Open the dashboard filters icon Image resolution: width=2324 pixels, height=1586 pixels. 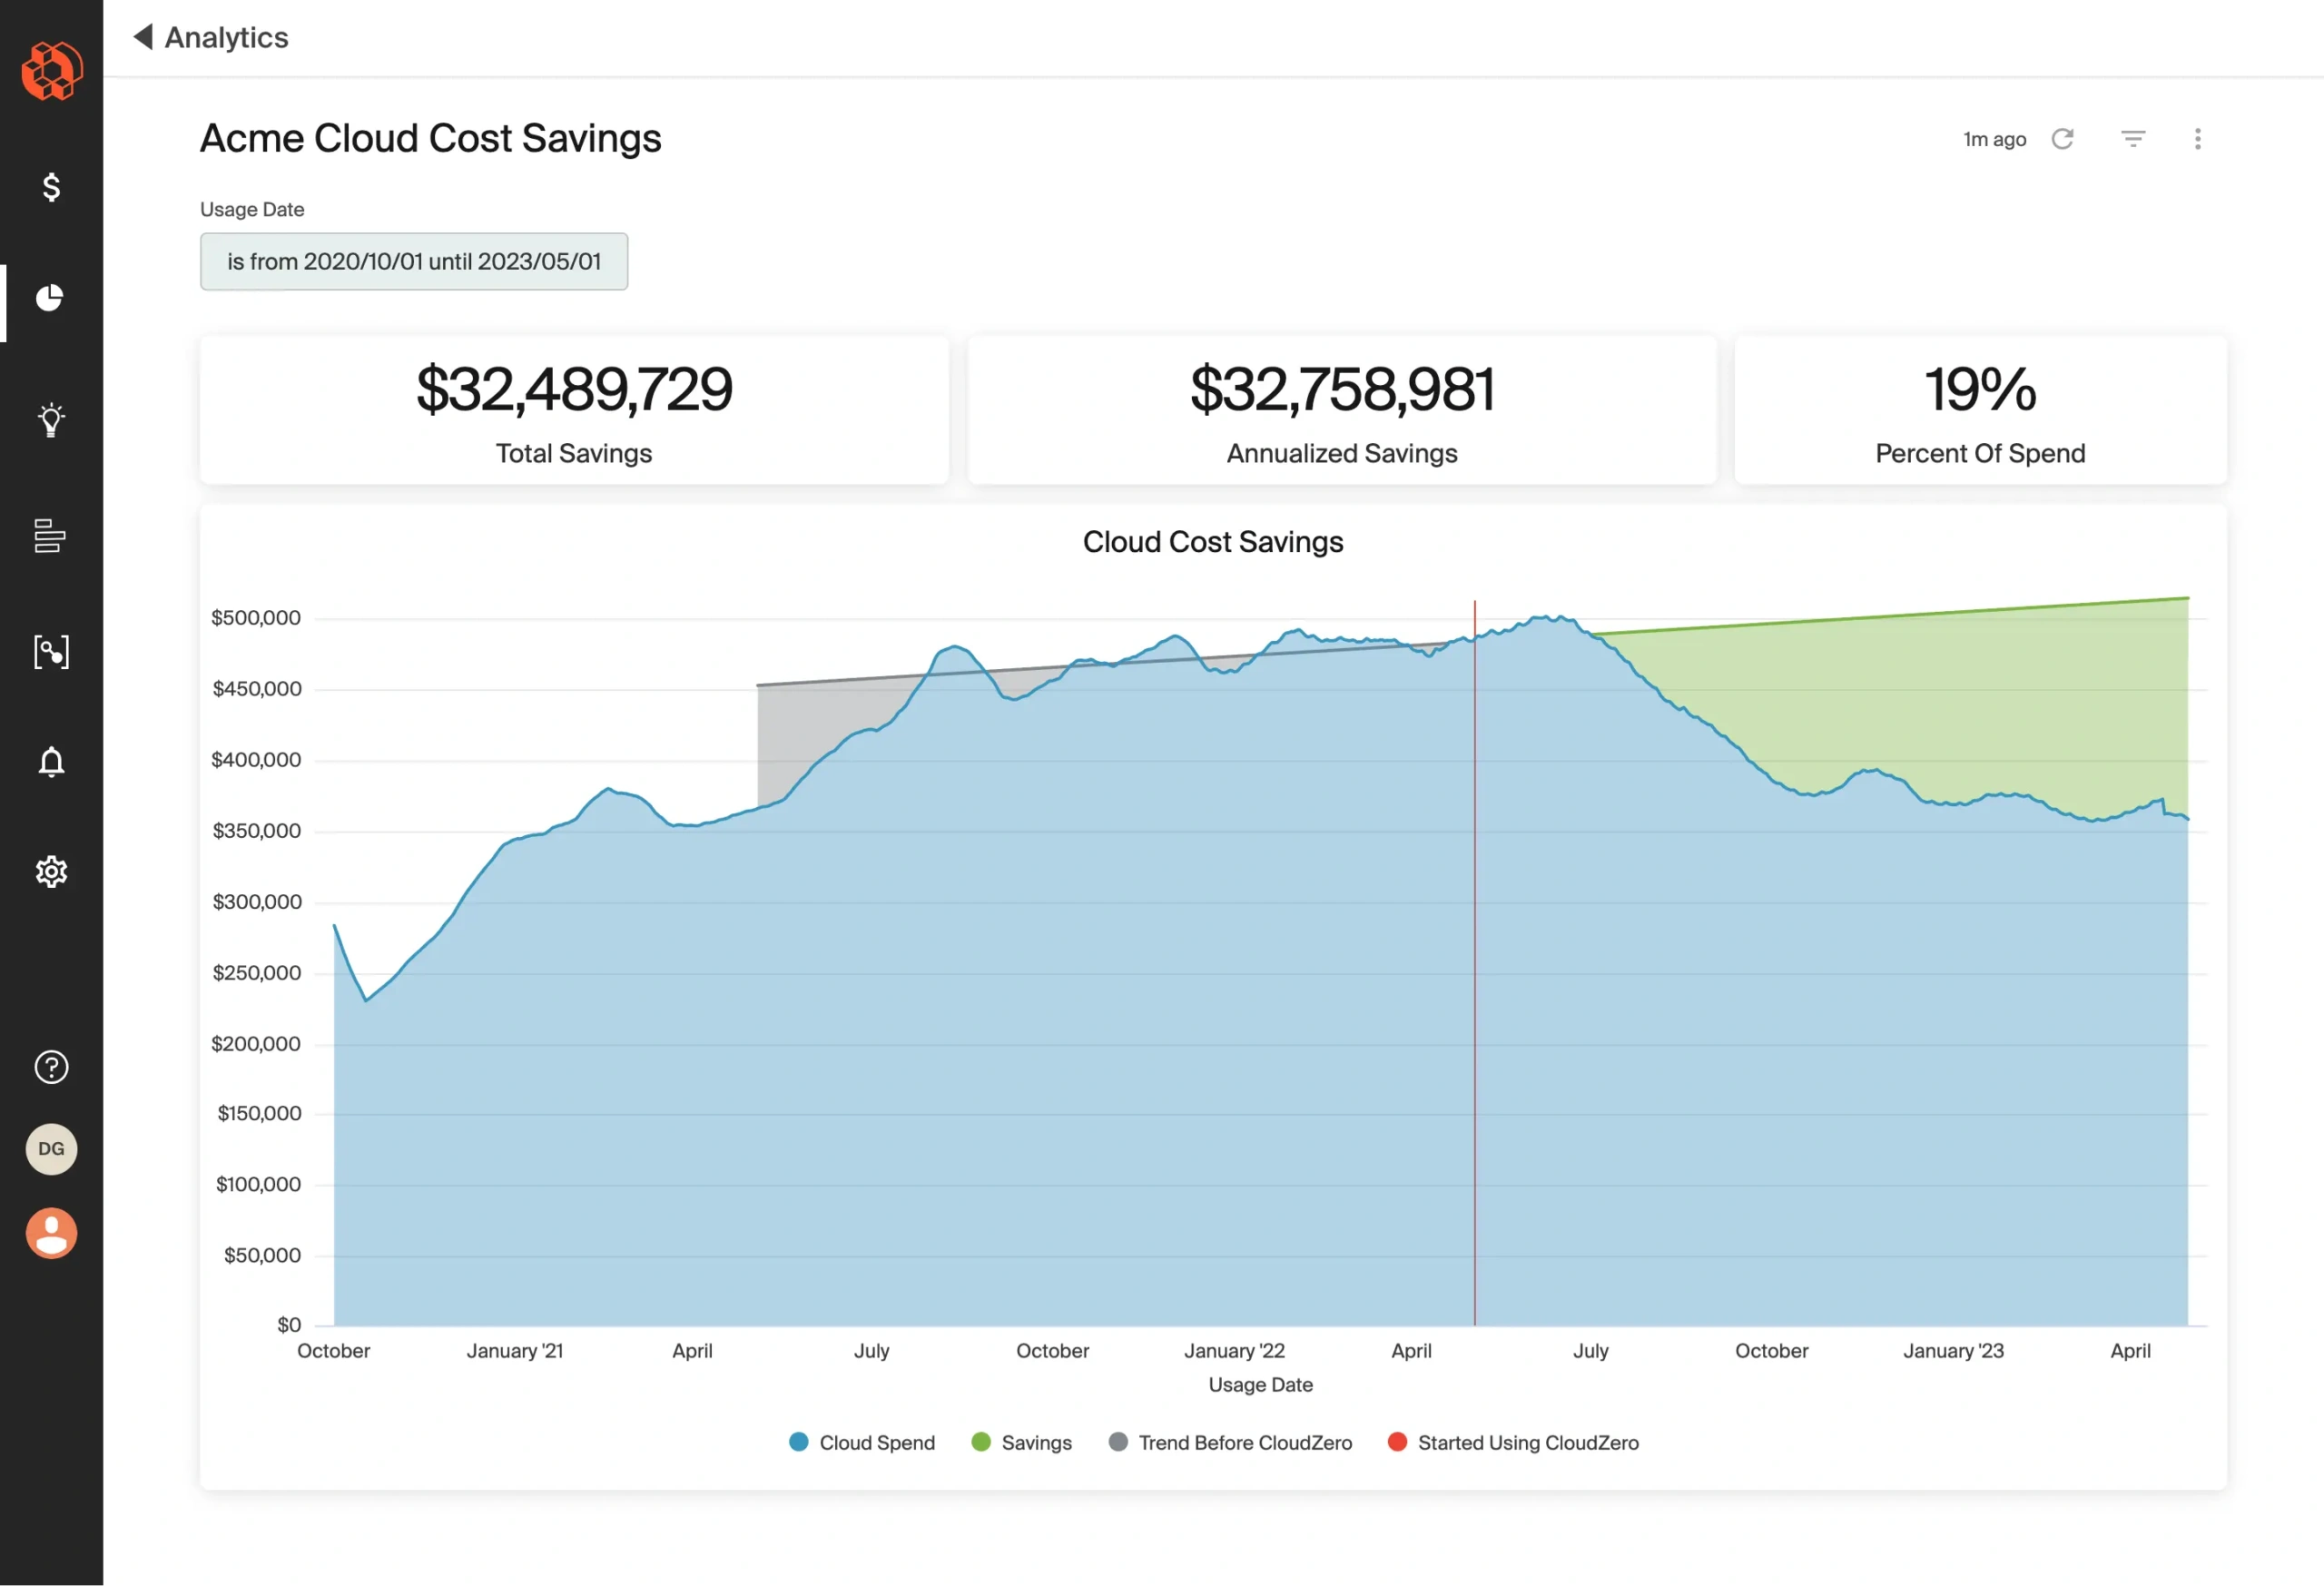coord(2133,139)
